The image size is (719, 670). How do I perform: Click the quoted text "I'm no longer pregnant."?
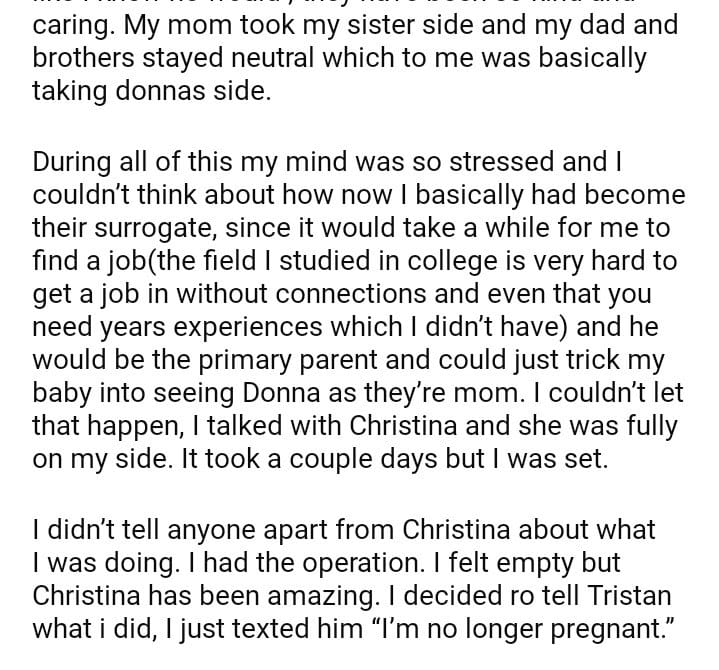pyautogui.click(x=520, y=629)
